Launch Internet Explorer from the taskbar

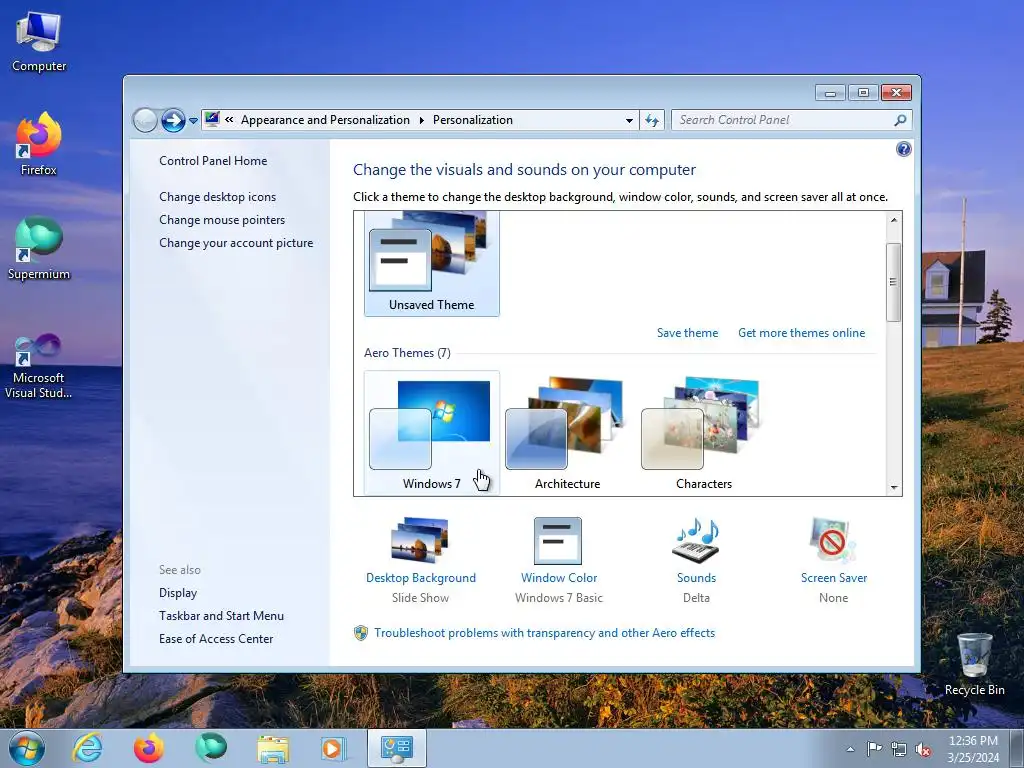click(88, 748)
